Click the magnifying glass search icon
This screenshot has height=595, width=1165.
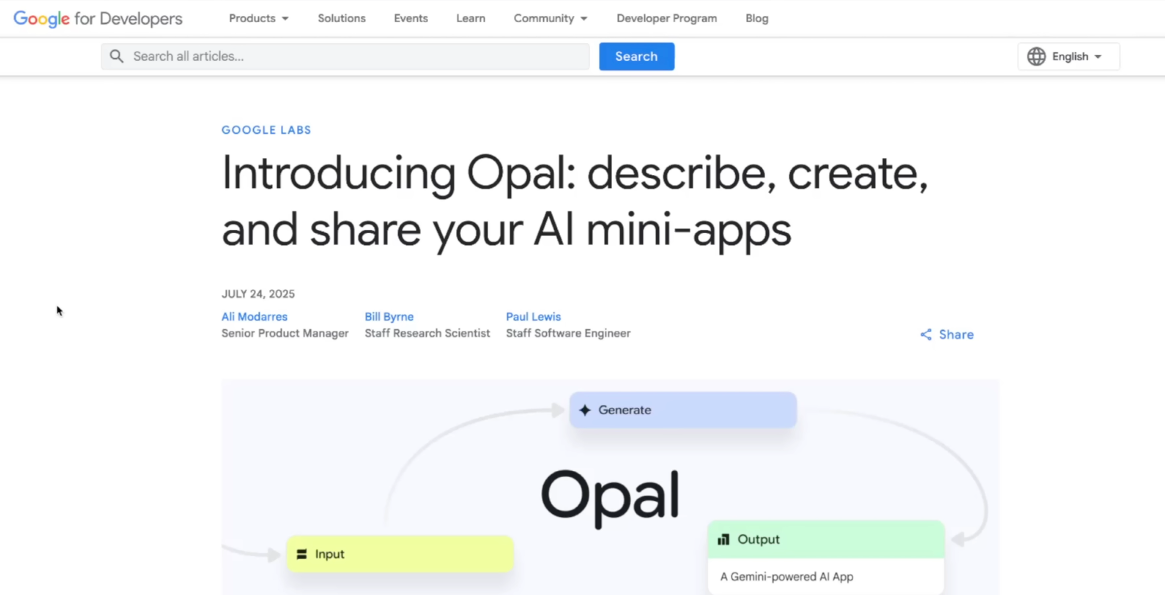coord(117,56)
